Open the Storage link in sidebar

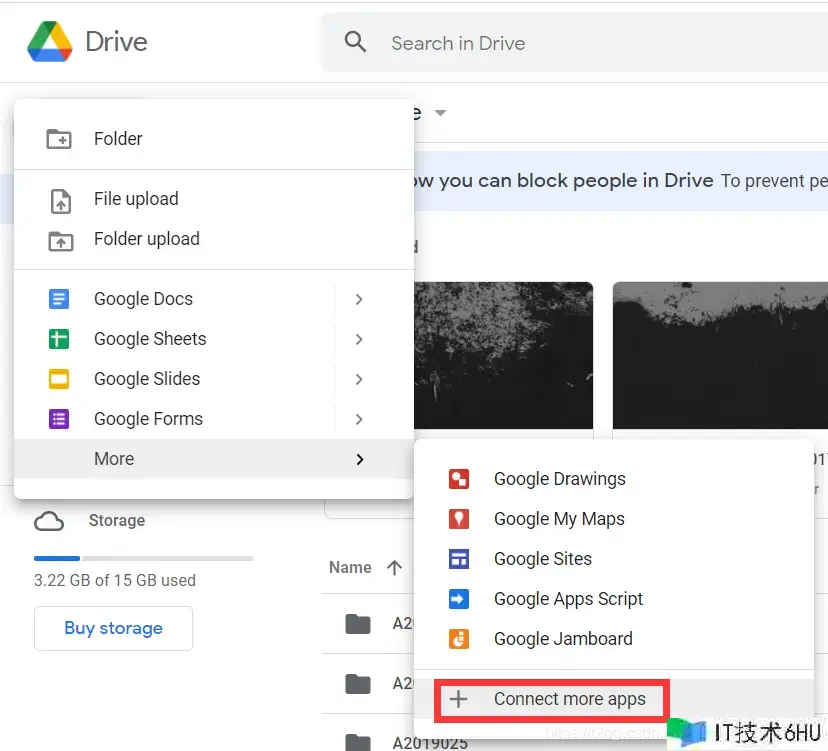[117, 521]
